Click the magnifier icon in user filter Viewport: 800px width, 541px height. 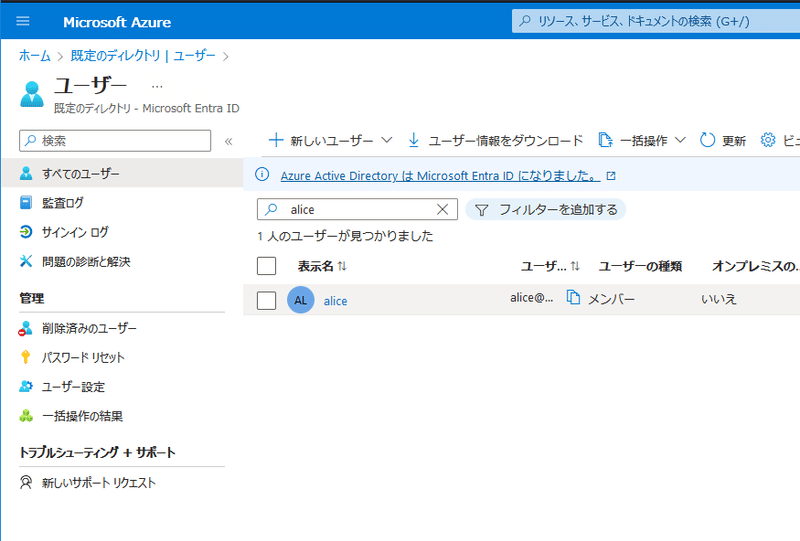pyautogui.click(x=271, y=209)
